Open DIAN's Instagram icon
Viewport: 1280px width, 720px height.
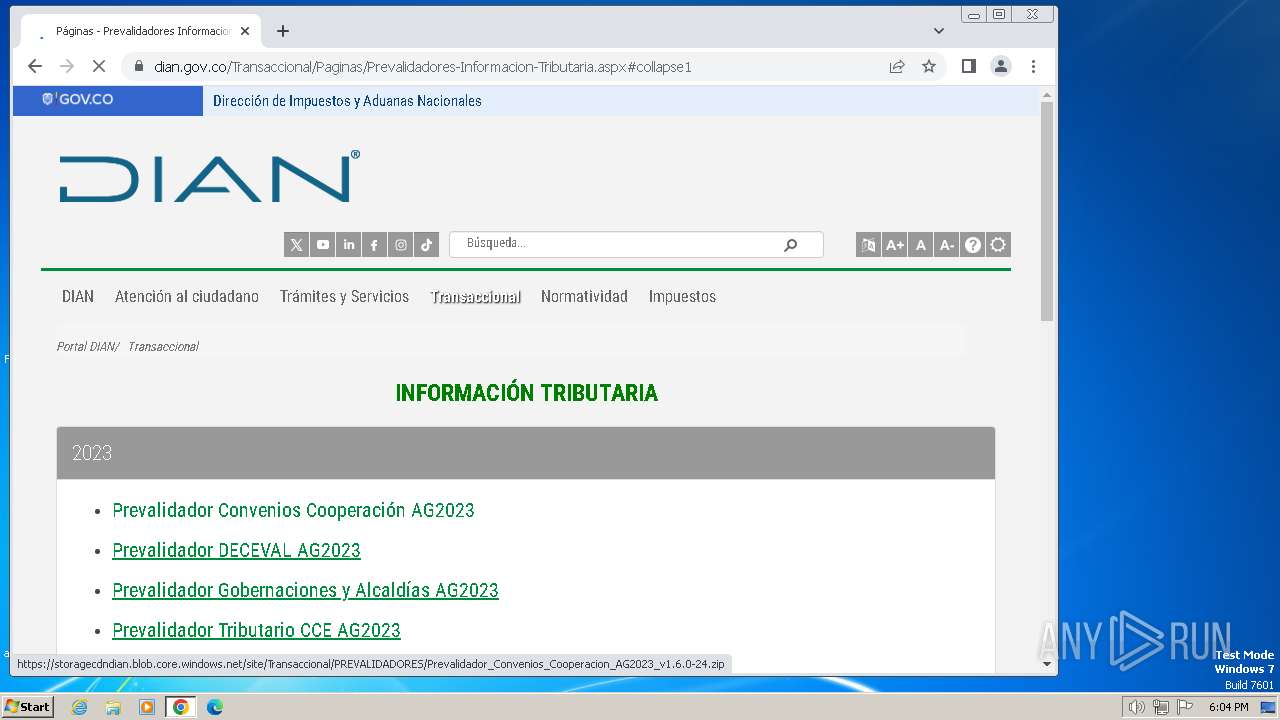pos(400,245)
